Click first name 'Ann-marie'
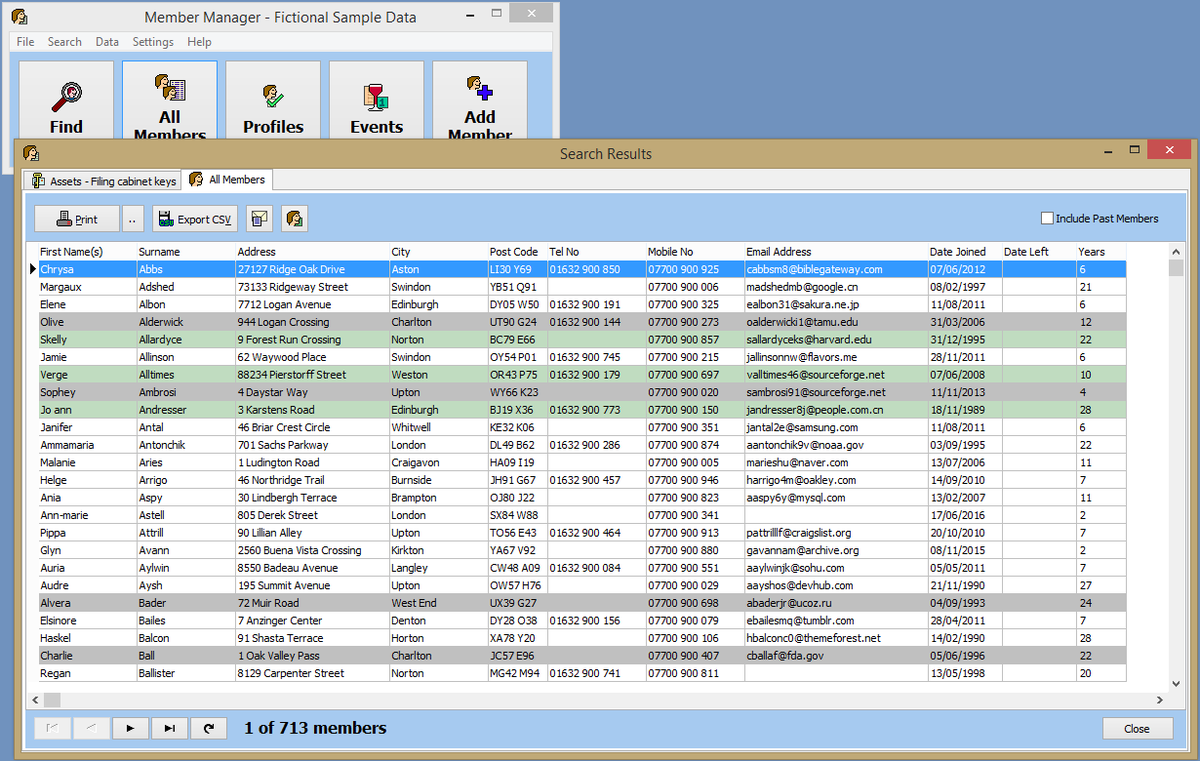 [x=64, y=515]
